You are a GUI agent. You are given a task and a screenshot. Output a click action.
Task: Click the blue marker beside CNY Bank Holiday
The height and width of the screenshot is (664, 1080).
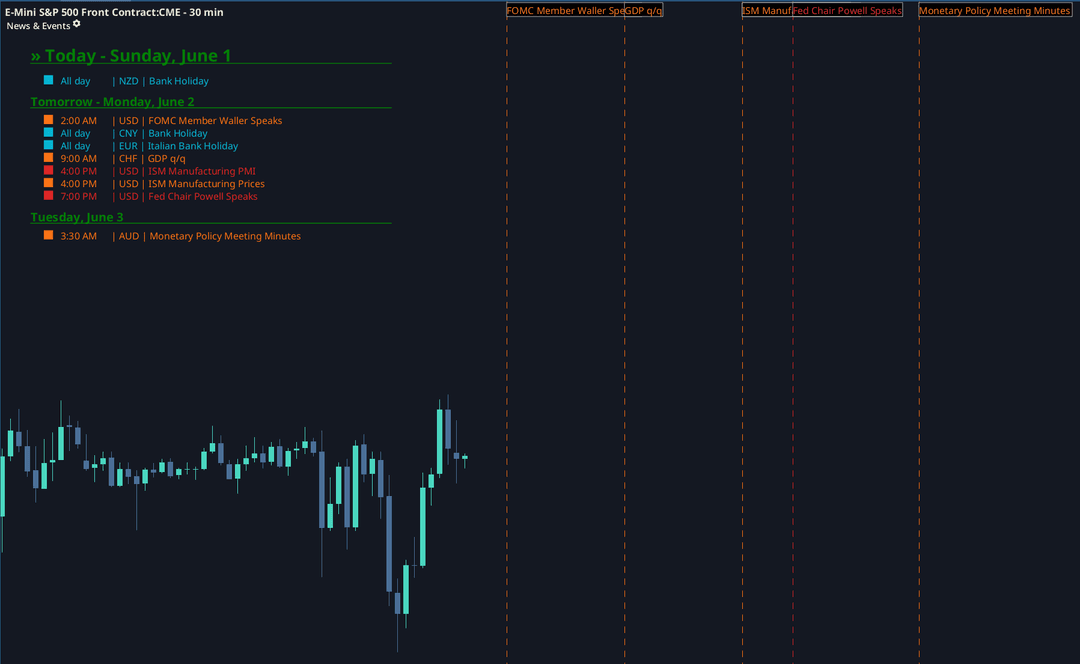[48, 132]
